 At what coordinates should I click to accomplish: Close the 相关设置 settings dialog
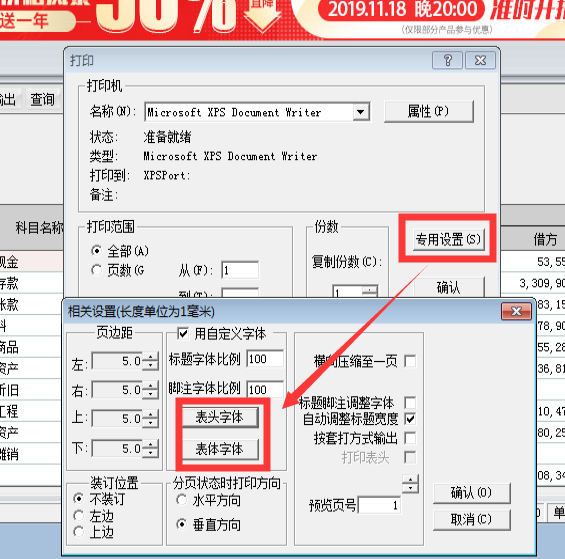(x=516, y=311)
